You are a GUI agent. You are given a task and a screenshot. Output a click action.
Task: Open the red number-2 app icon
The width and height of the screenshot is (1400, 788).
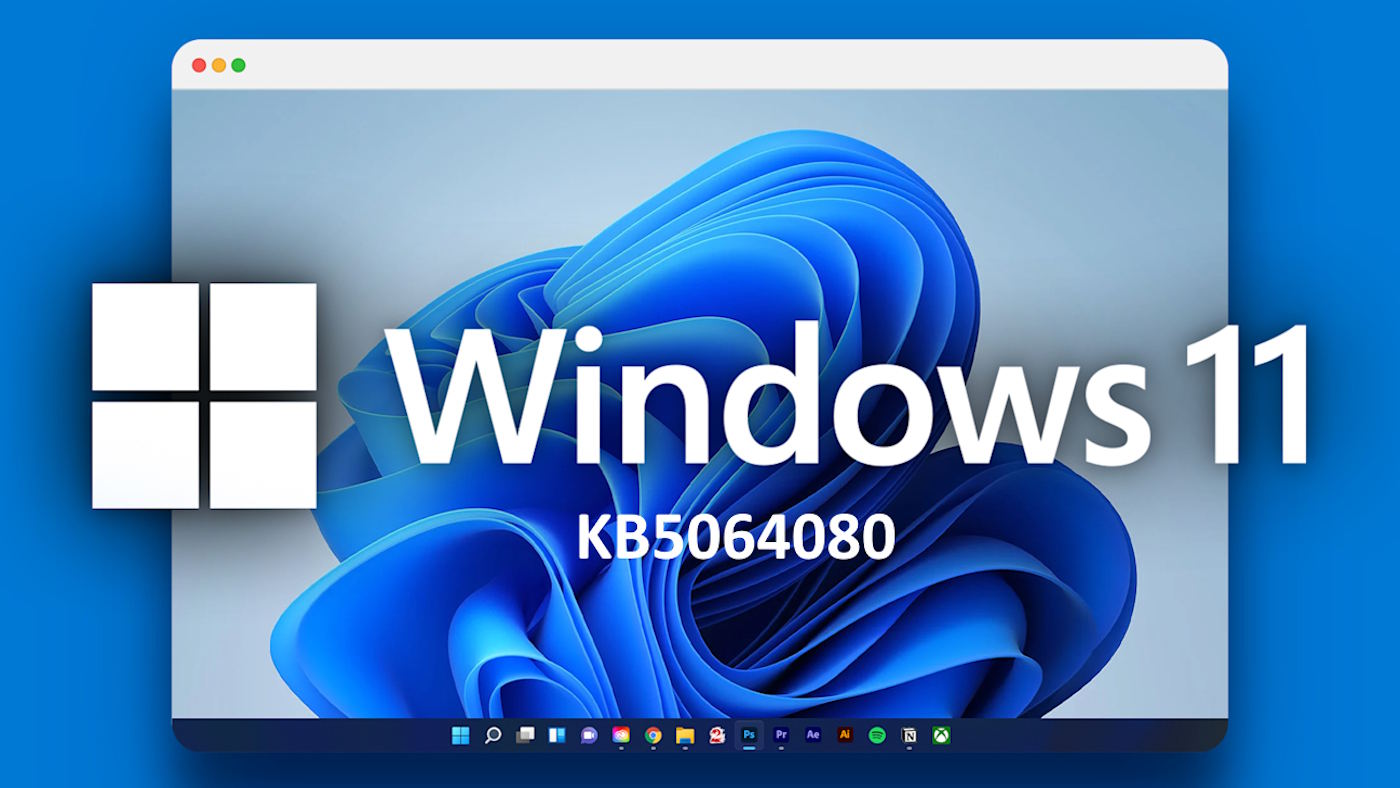coord(717,735)
